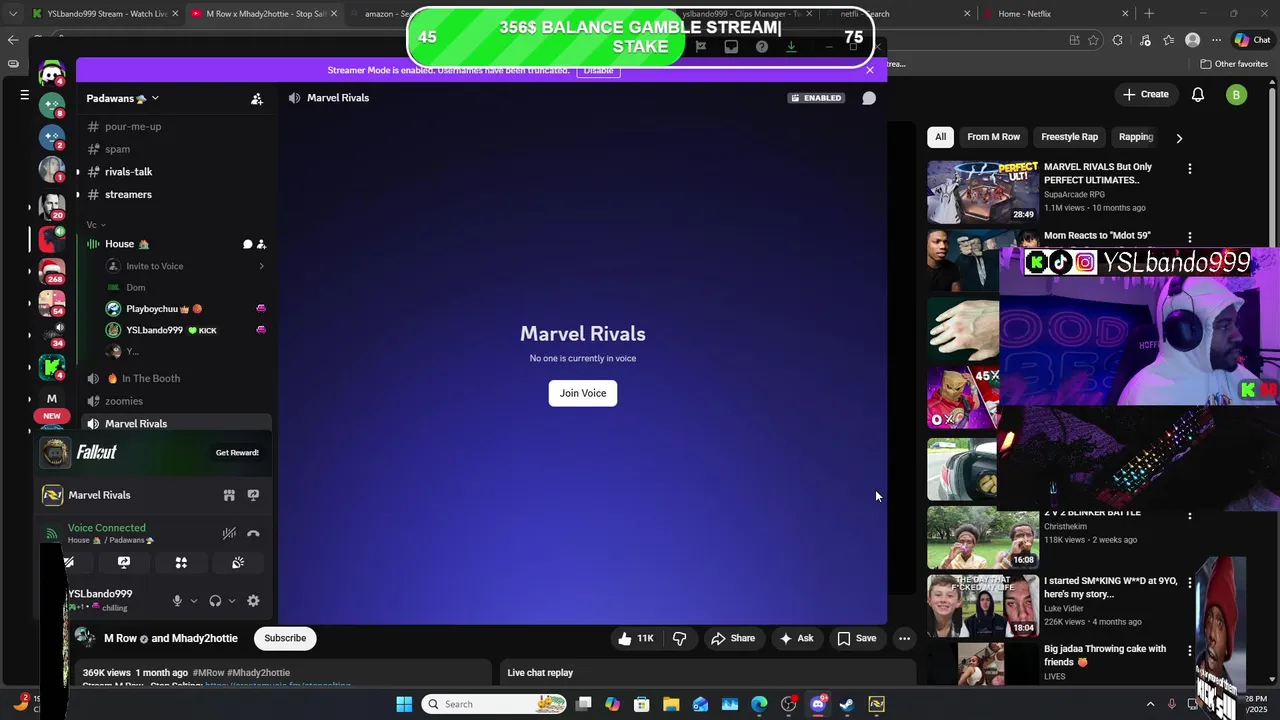Click the Join Voice button
This screenshot has height=720, width=1280.
click(583, 393)
